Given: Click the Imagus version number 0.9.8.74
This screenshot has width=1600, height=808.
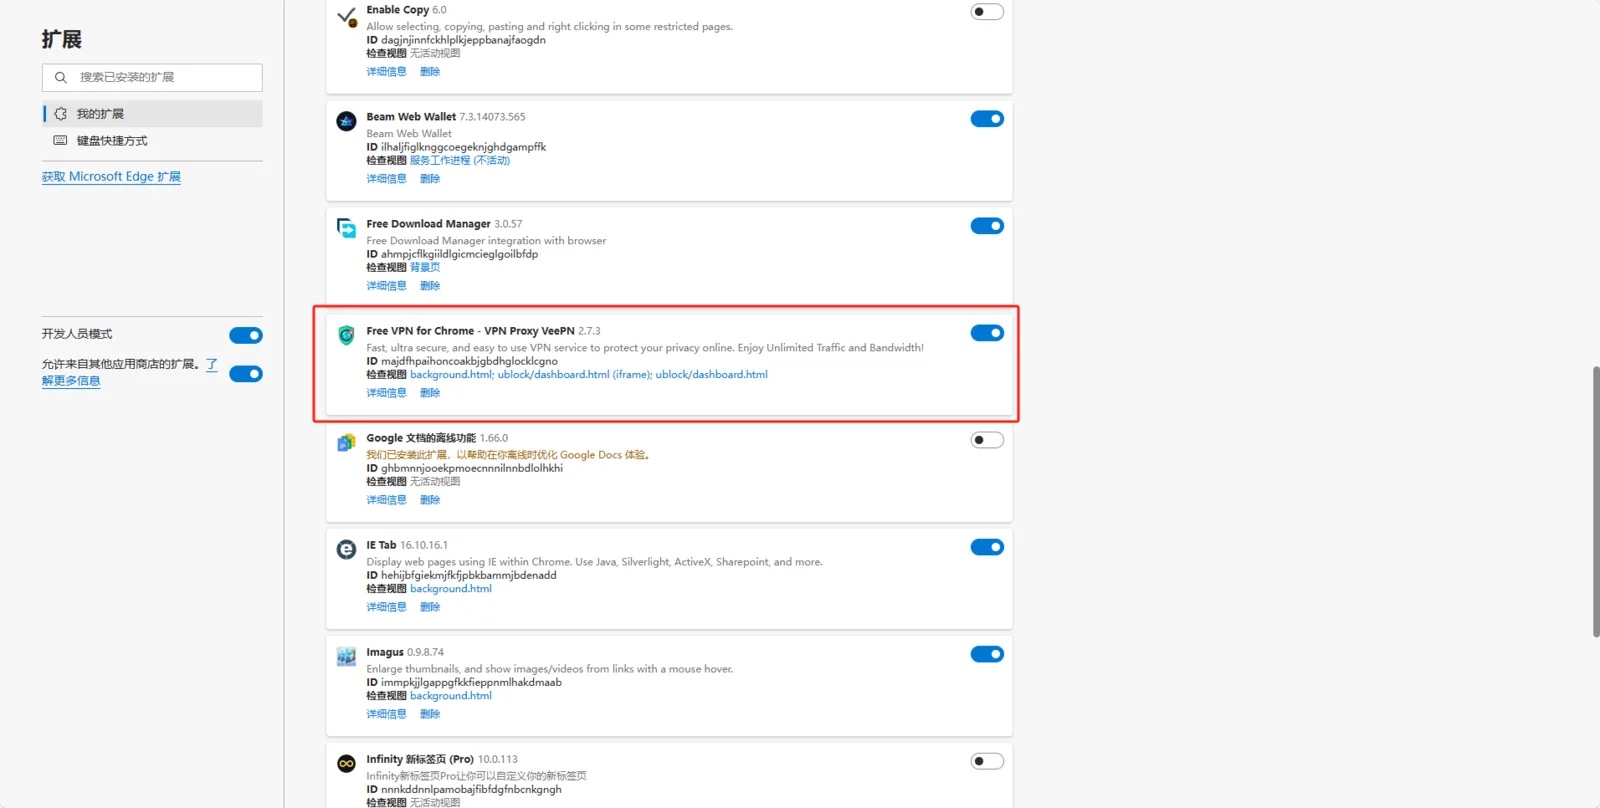Looking at the screenshot, I should point(425,652).
